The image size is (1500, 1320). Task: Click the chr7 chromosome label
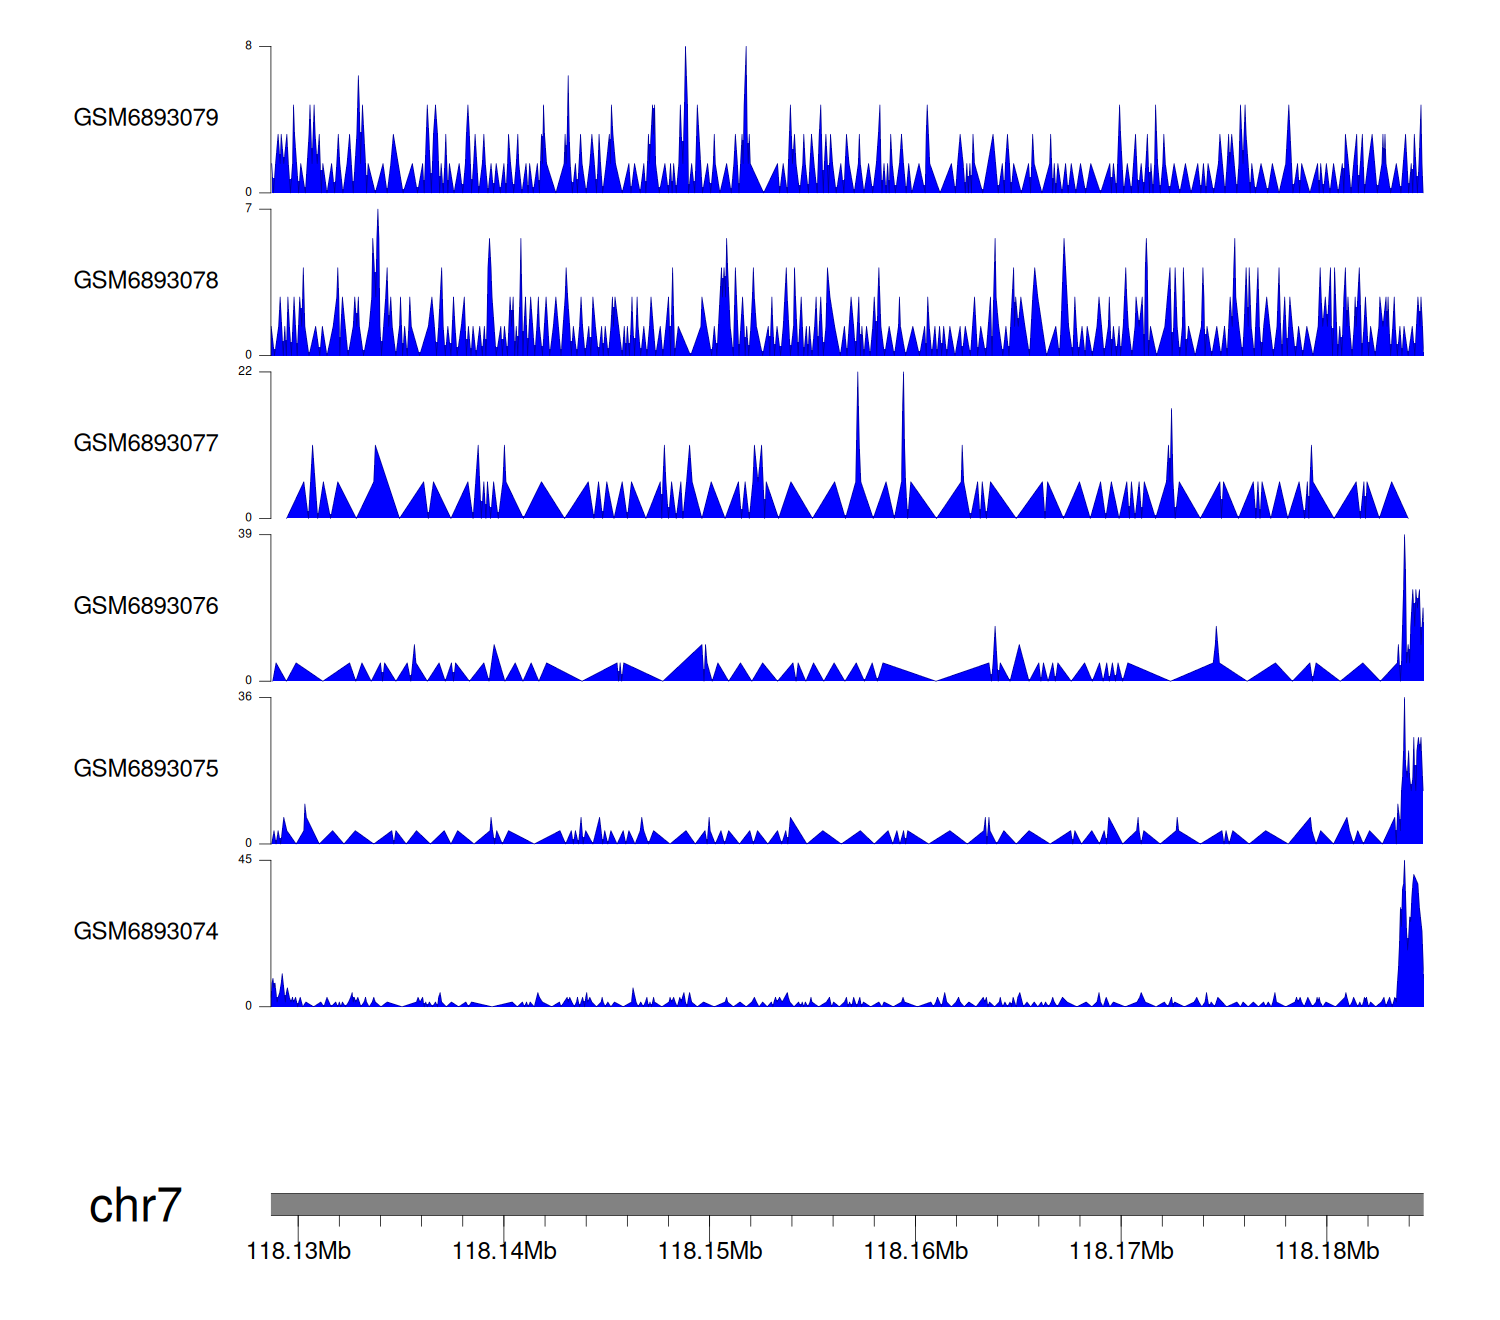[x=135, y=1206]
